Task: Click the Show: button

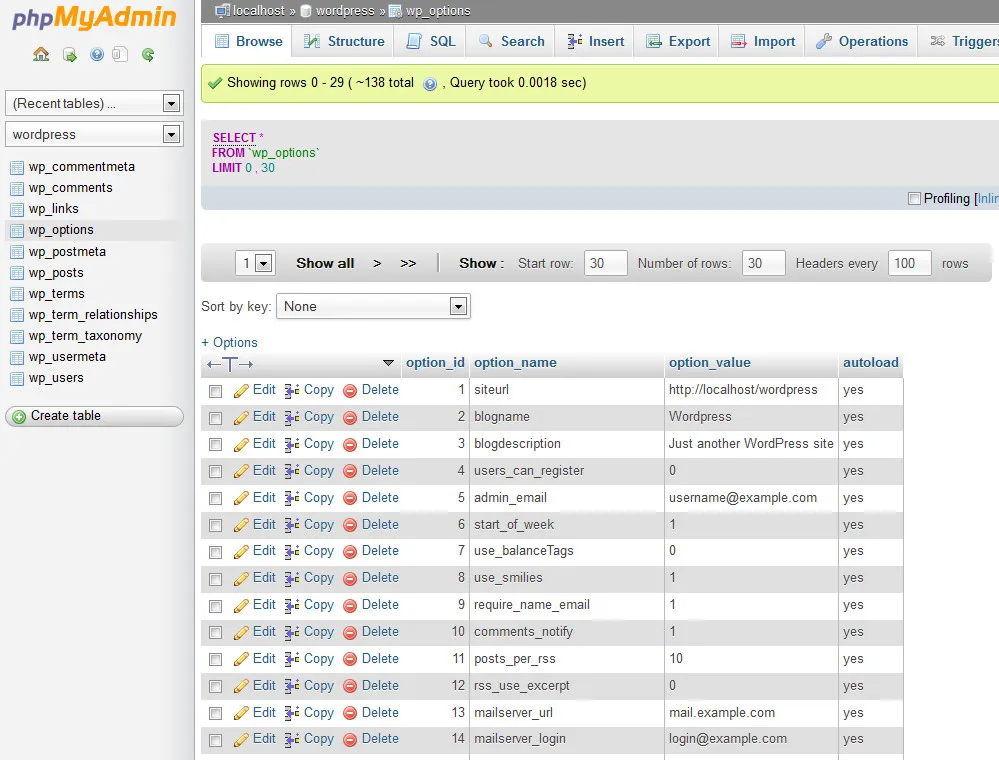Action: pyautogui.click(x=482, y=264)
